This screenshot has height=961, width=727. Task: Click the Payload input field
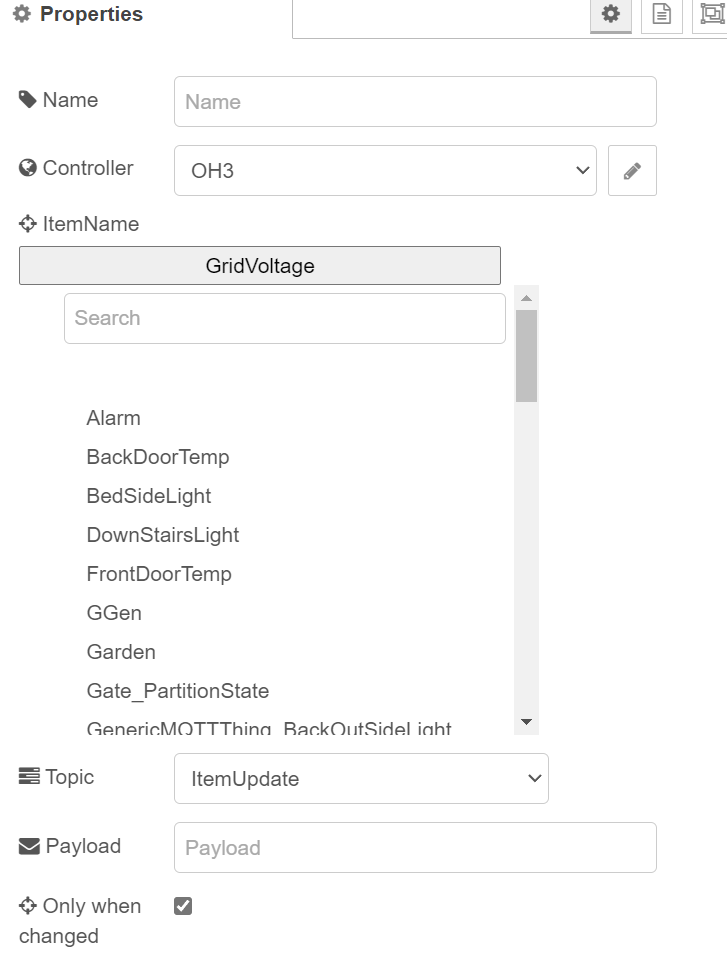(415, 848)
